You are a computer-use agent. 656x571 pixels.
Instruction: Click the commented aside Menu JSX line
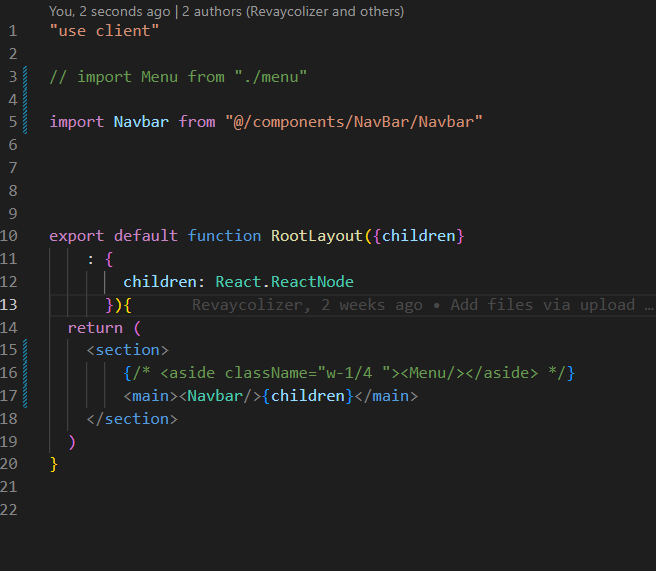[349, 373]
